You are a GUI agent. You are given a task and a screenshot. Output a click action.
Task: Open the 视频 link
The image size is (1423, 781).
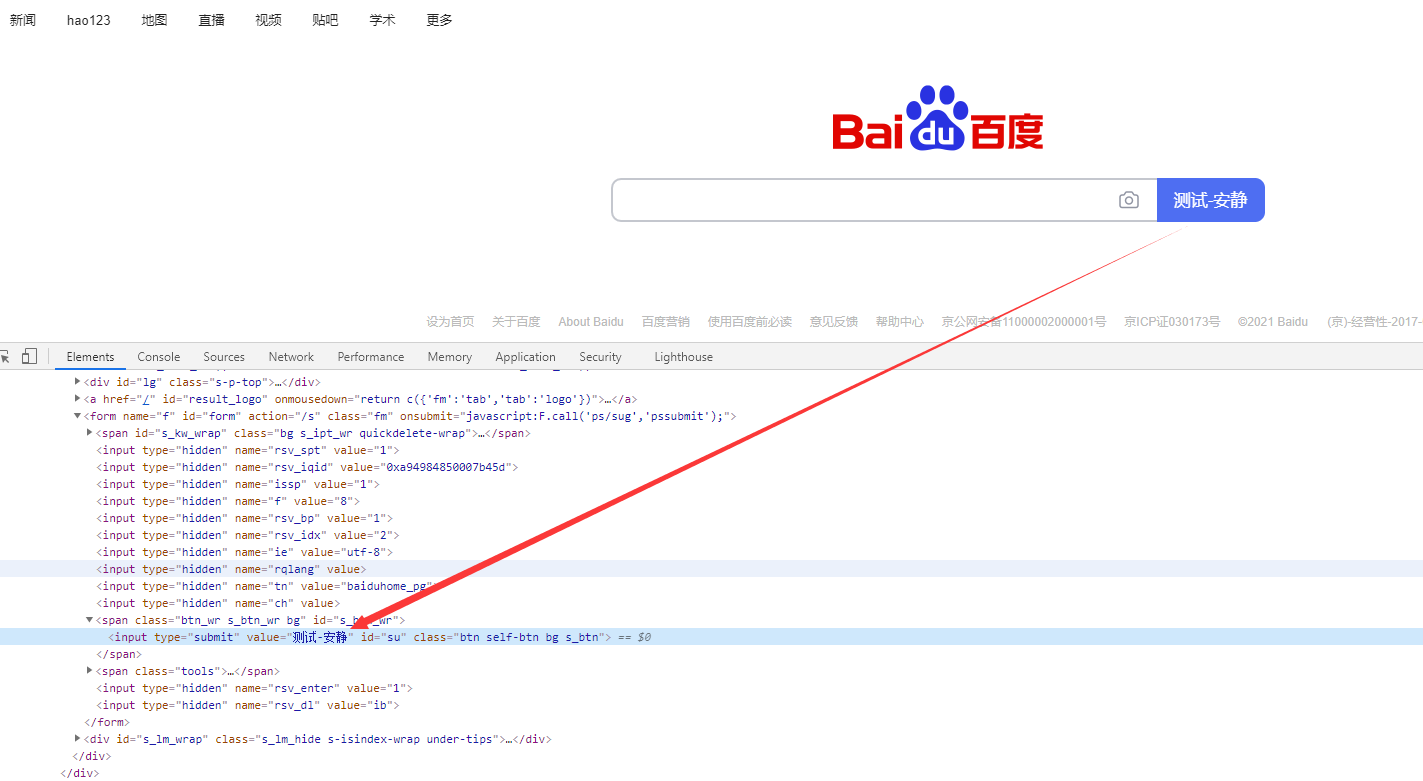pos(268,20)
